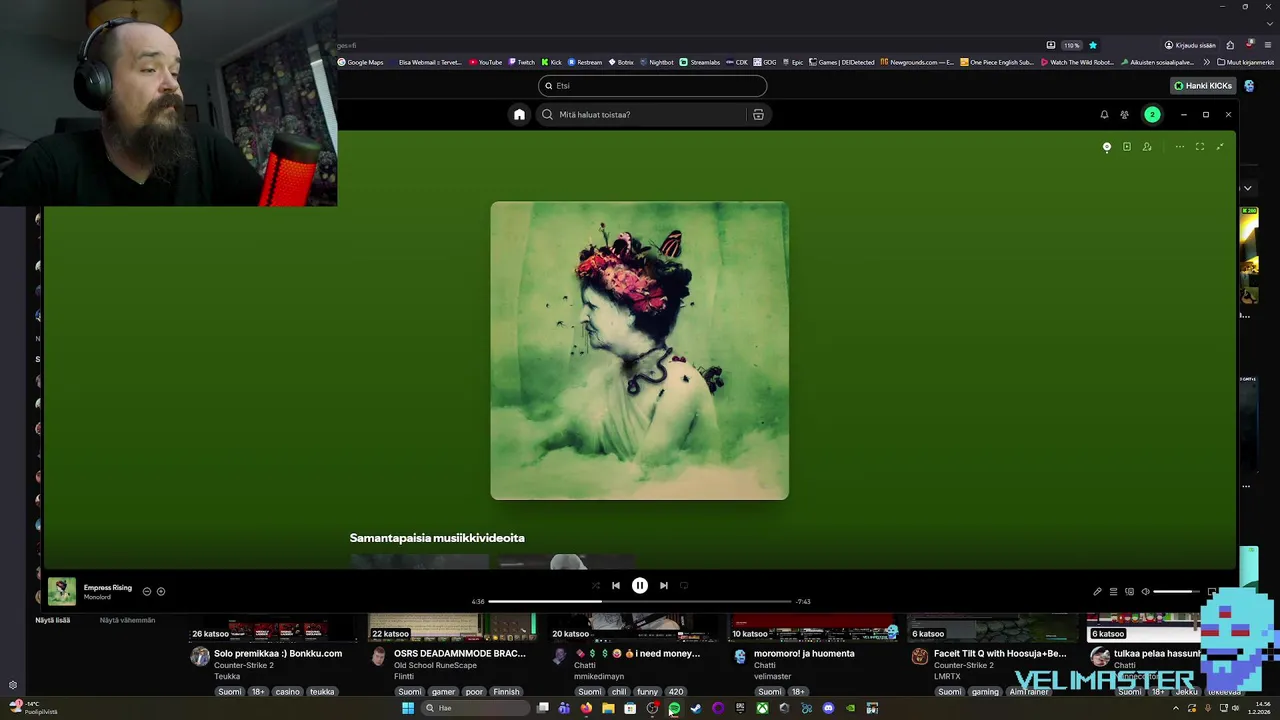
Task: Click 'chill' tag under mmikedimayn stream
Action: (x=619, y=691)
